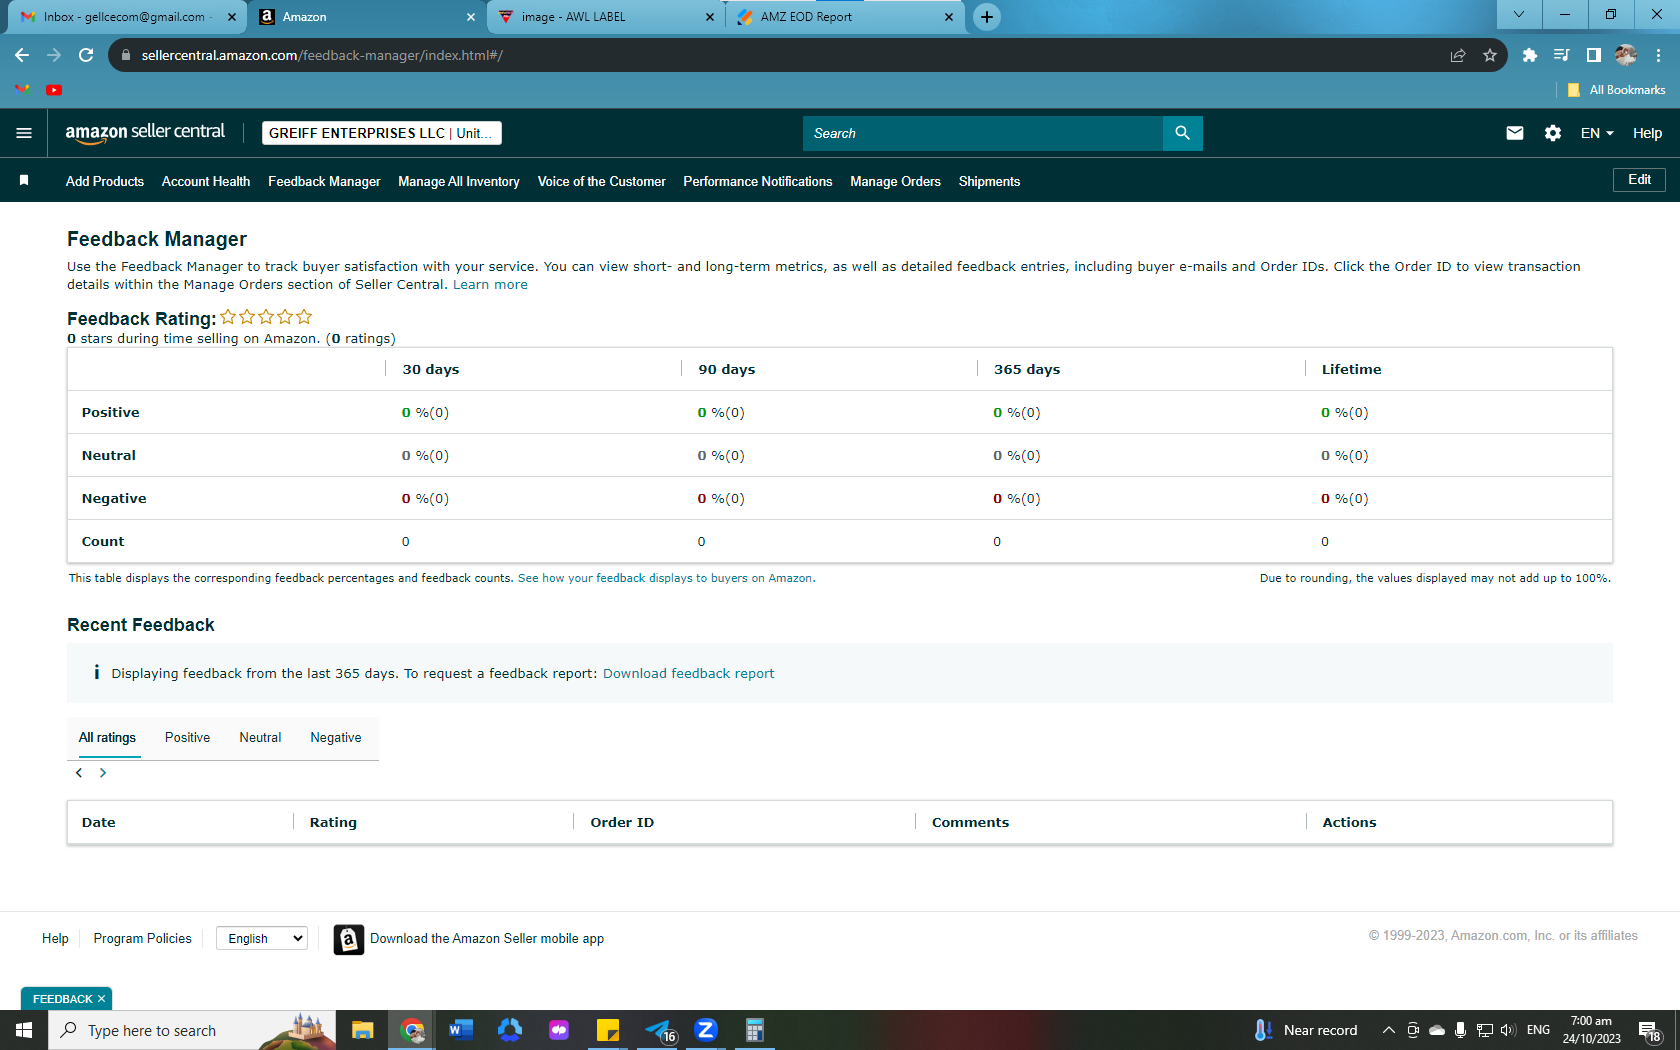Image resolution: width=1680 pixels, height=1050 pixels.
Task: Click the Windows taskbar search box
Action: [190, 1030]
